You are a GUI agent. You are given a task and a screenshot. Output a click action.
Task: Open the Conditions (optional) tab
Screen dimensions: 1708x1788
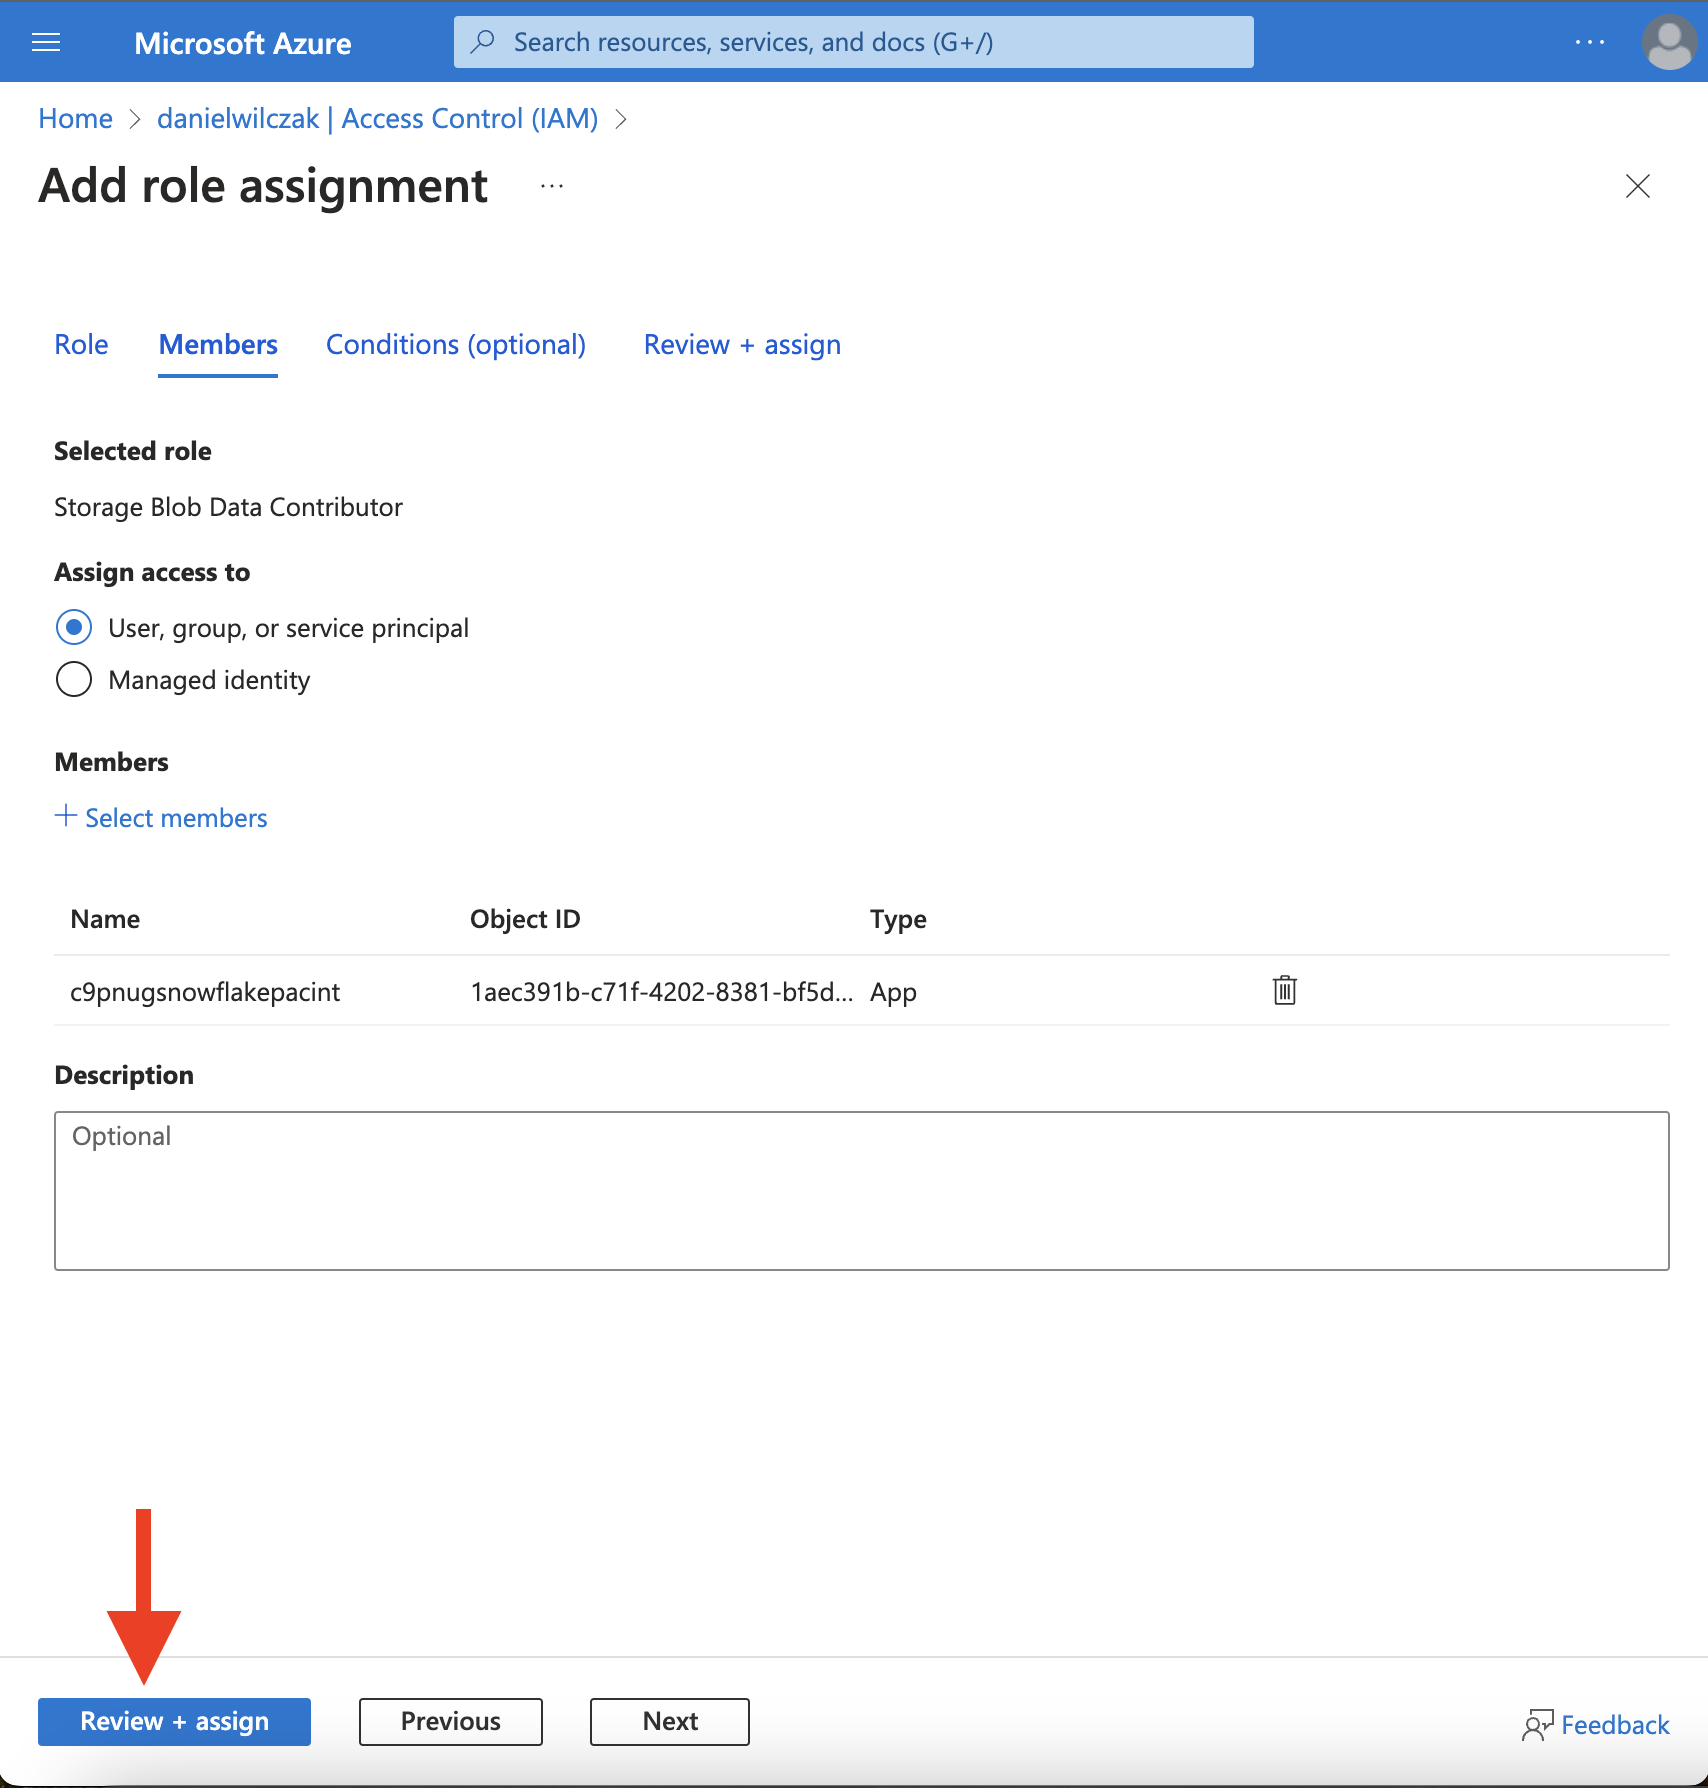(x=456, y=344)
